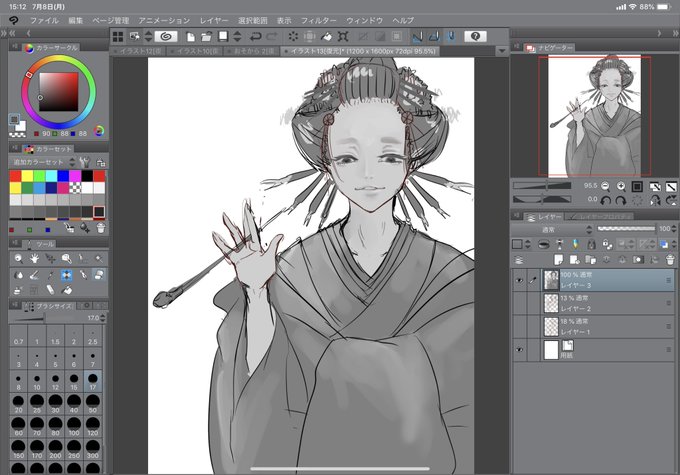Select brush size 8 preset

[18, 381]
